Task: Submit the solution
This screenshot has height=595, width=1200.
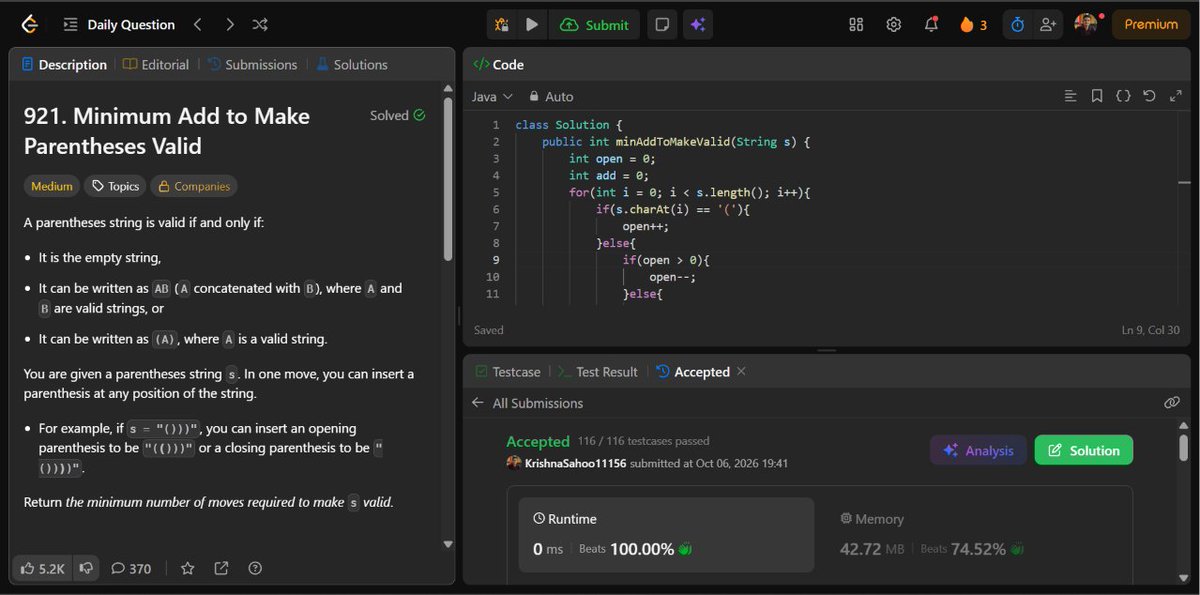Action: pyautogui.click(x=595, y=24)
